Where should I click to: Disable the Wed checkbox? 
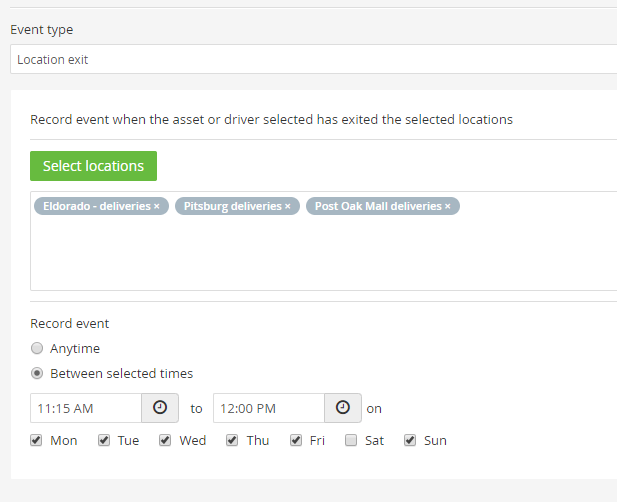coord(165,440)
